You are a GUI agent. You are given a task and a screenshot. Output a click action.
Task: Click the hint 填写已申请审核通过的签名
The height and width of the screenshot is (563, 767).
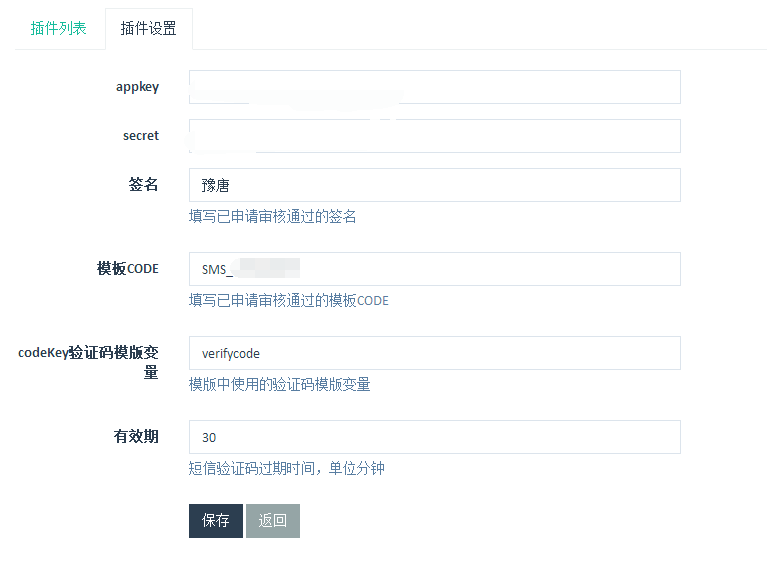point(272,216)
